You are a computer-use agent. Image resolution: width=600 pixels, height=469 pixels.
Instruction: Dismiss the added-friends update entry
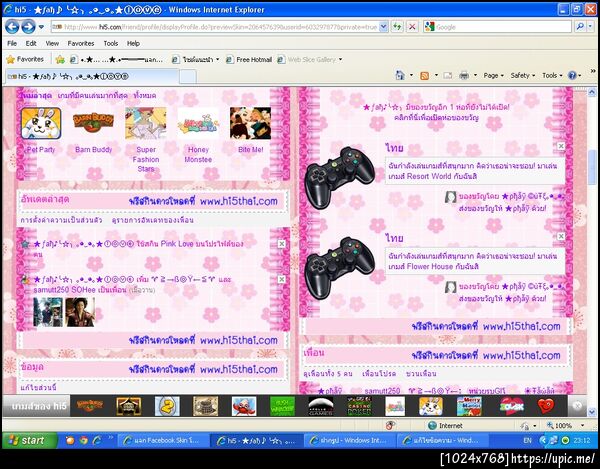point(281,279)
